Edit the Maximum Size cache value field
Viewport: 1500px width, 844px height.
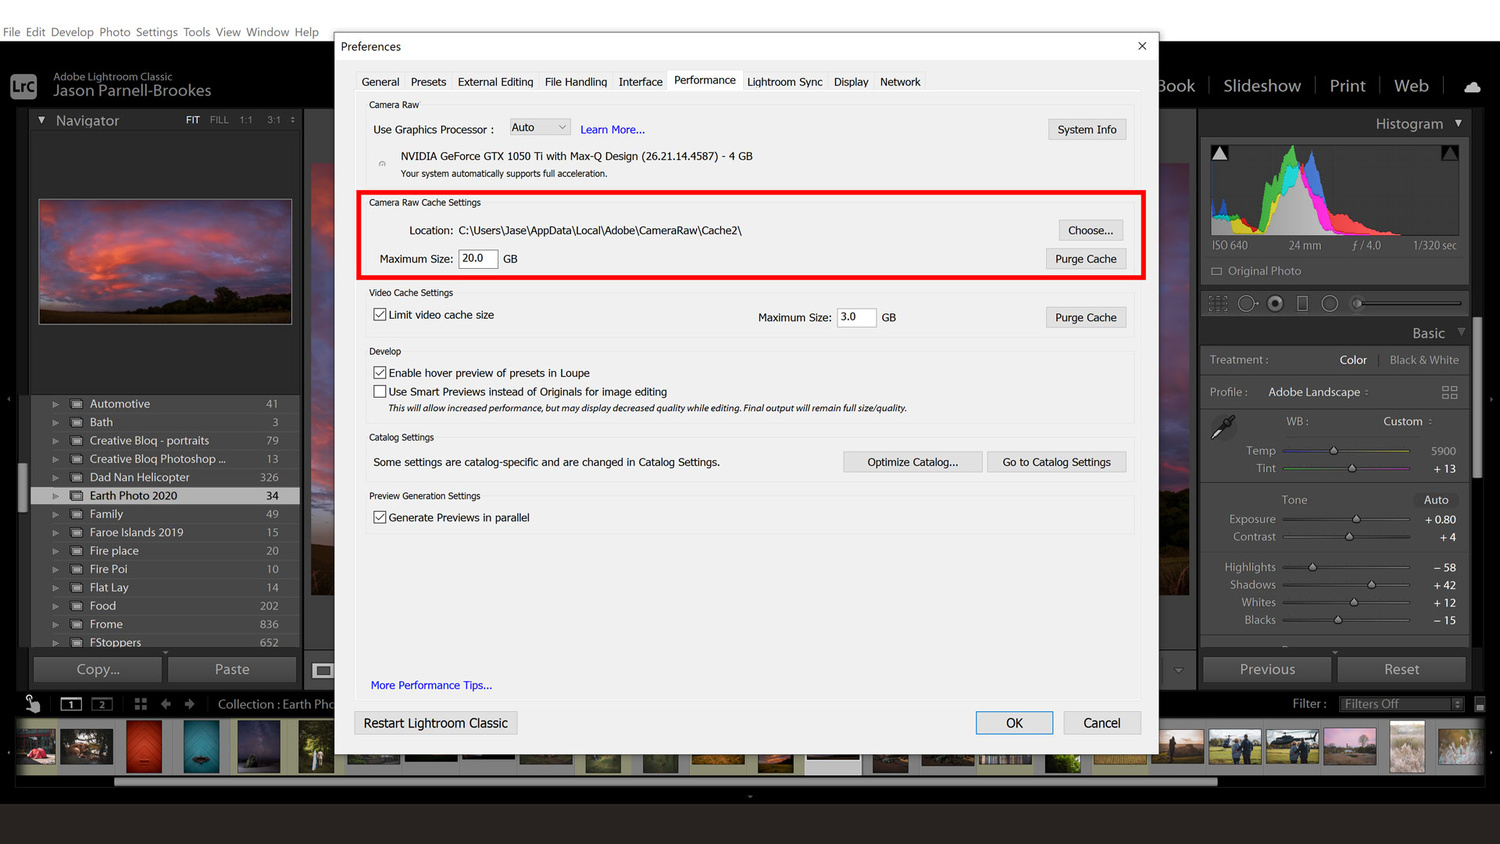478,258
